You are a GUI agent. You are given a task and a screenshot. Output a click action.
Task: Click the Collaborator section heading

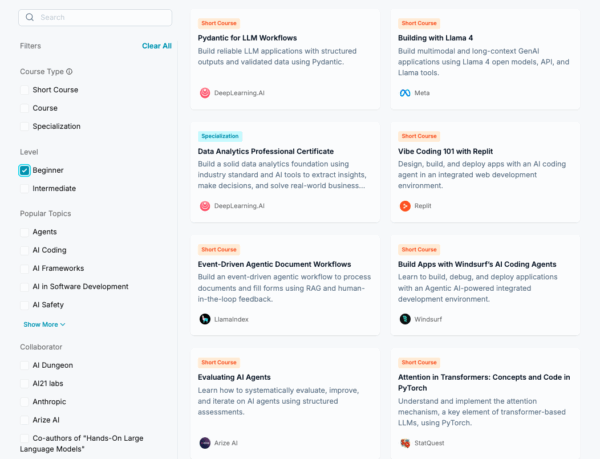[41, 347]
